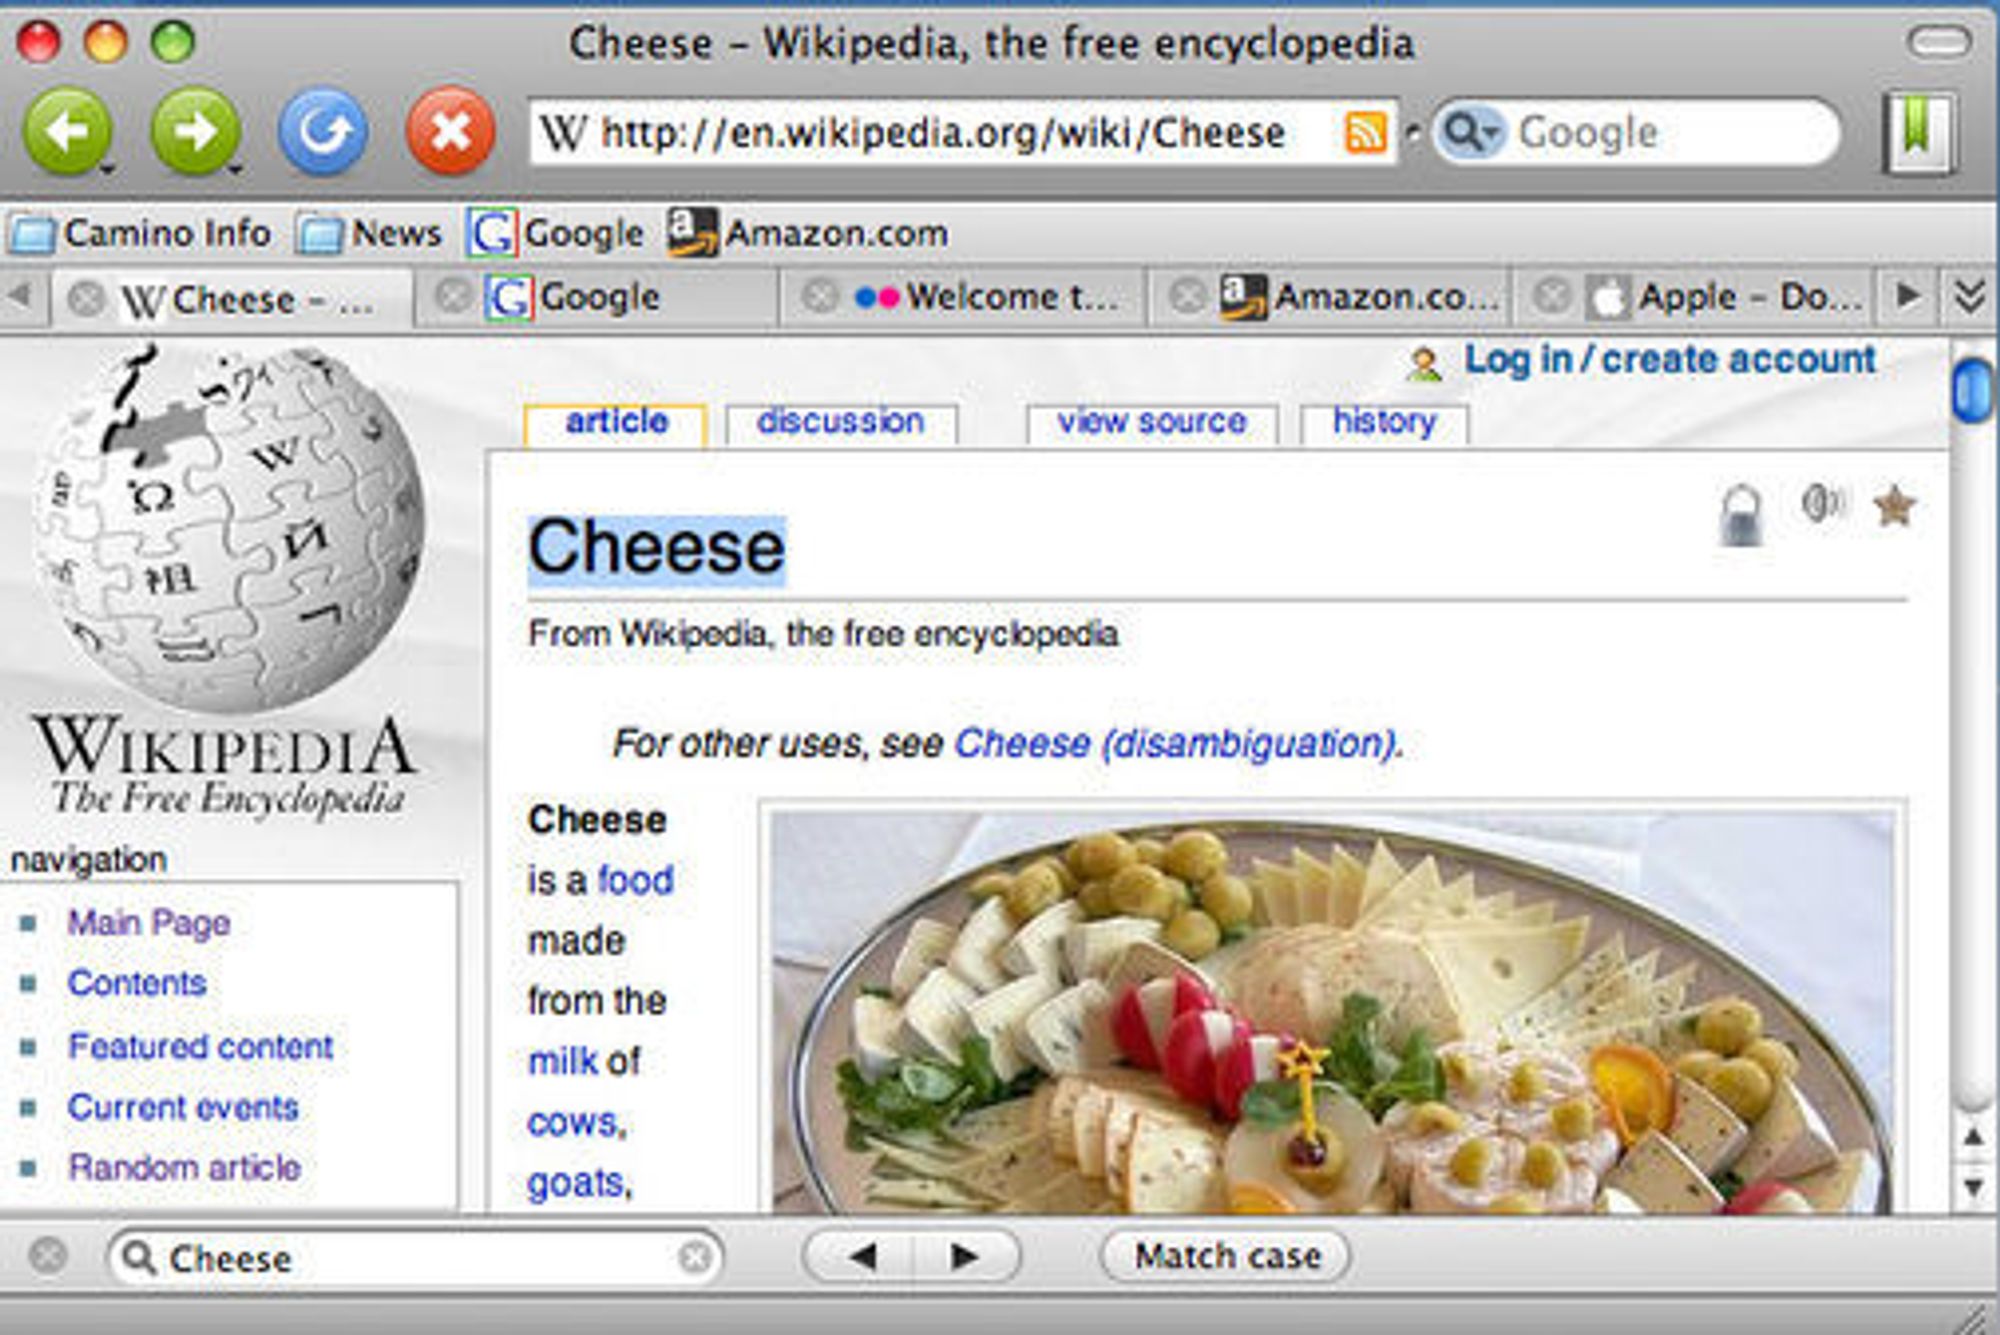
Task: Close the find bar
Action: click(47, 1256)
